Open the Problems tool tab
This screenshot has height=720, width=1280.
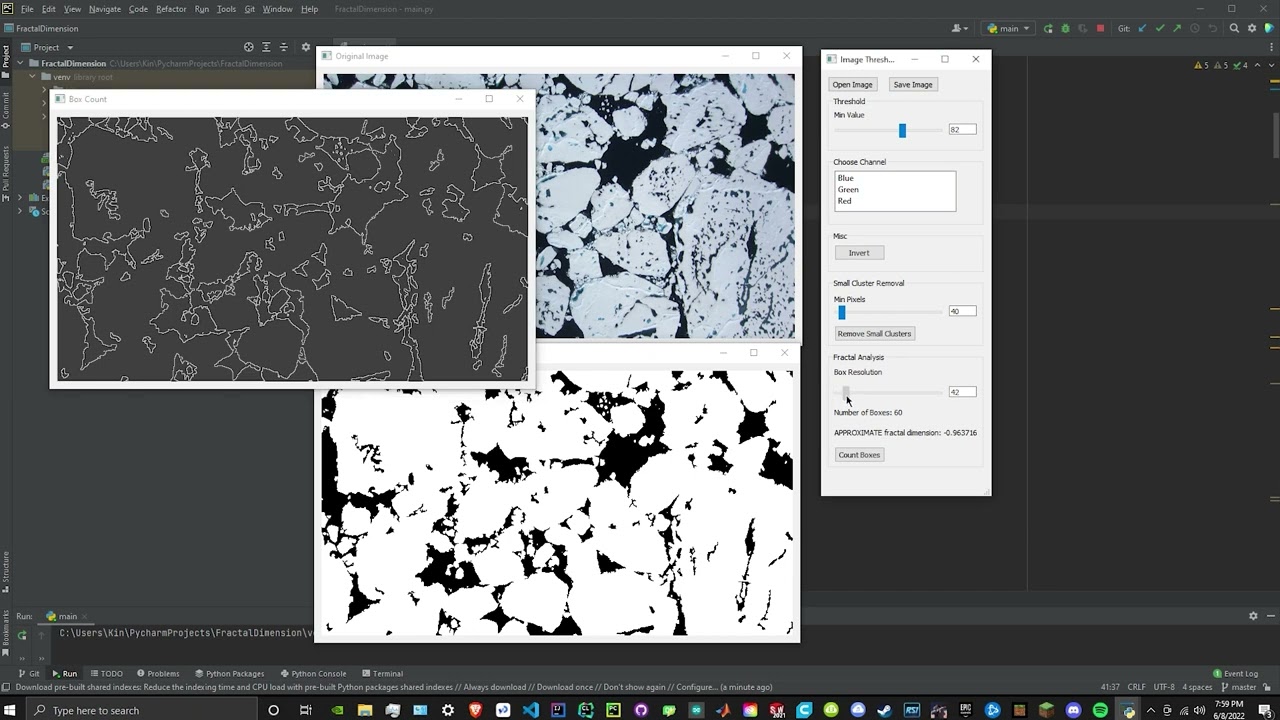pyautogui.click(x=158, y=673)
